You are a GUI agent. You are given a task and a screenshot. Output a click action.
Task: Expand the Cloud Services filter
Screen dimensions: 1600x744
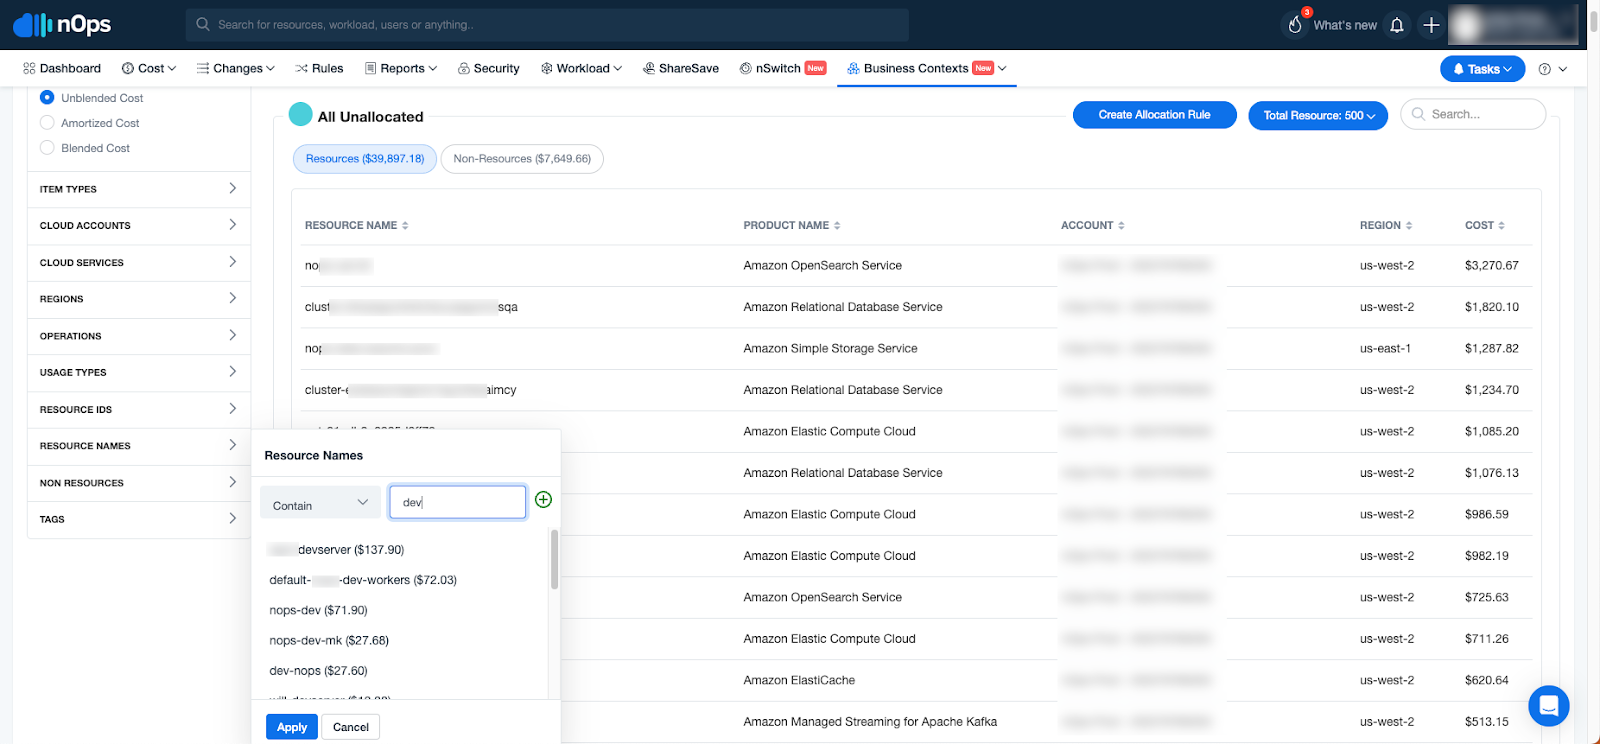coord(139,263)
